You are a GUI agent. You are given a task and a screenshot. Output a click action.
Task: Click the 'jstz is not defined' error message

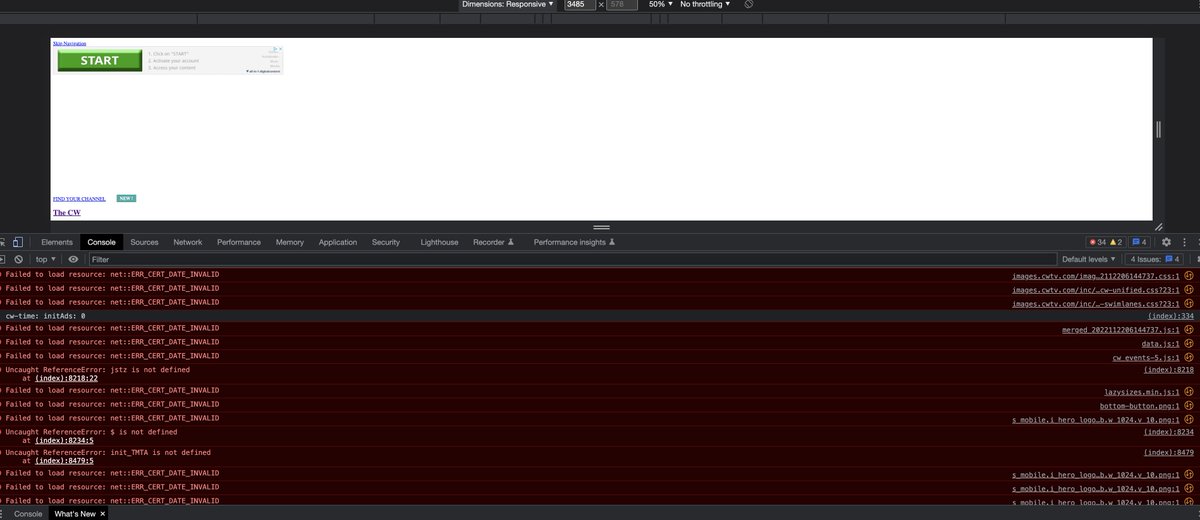(x=98, y=369)
